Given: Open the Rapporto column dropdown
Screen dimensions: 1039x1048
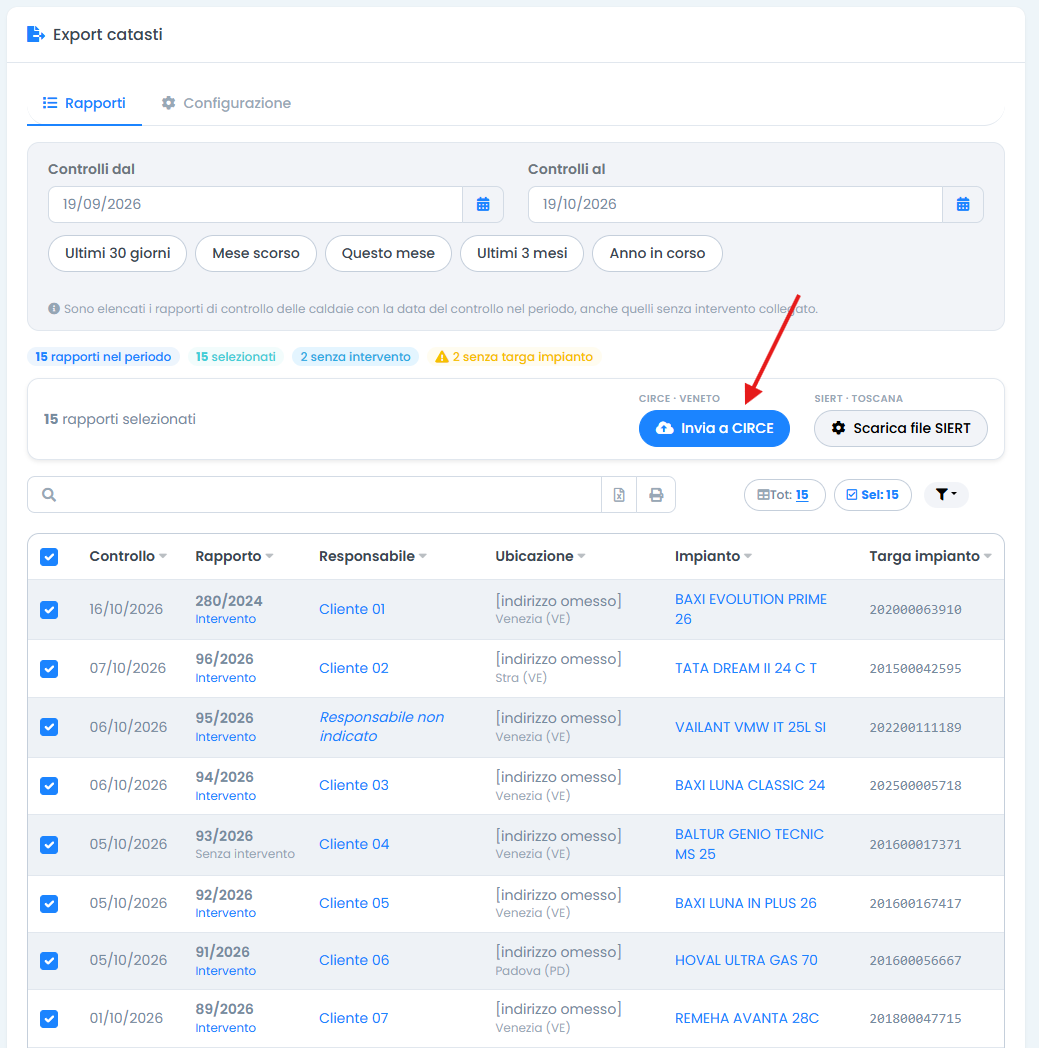Looking at the screenshot, I should [x=270, y=556].
